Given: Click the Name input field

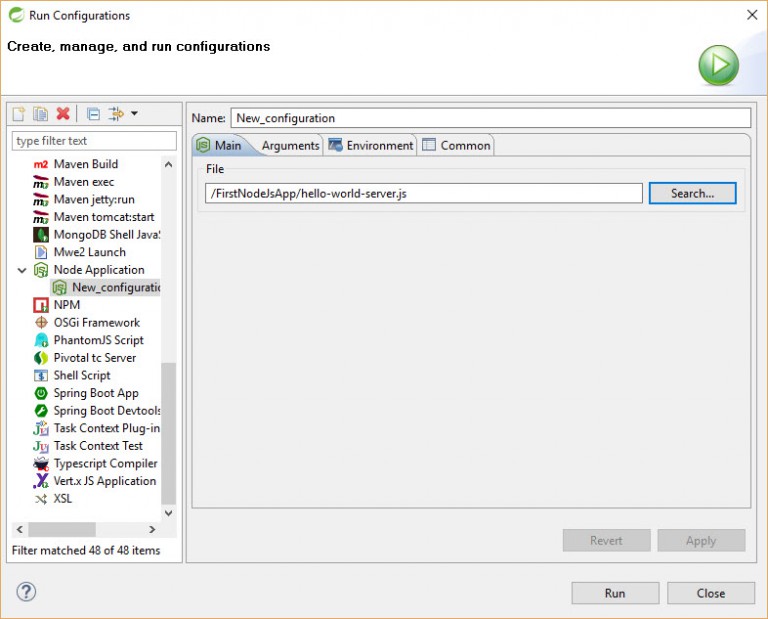Looking at the screenshot, I should 490,118.
